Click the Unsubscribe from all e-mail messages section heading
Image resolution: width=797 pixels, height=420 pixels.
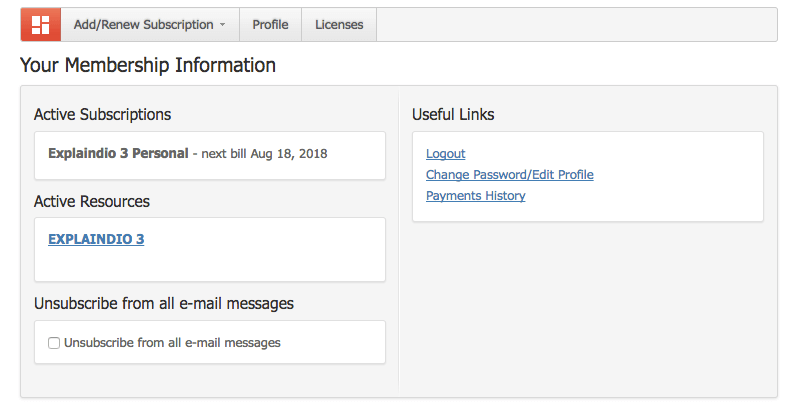coord(164,304)
